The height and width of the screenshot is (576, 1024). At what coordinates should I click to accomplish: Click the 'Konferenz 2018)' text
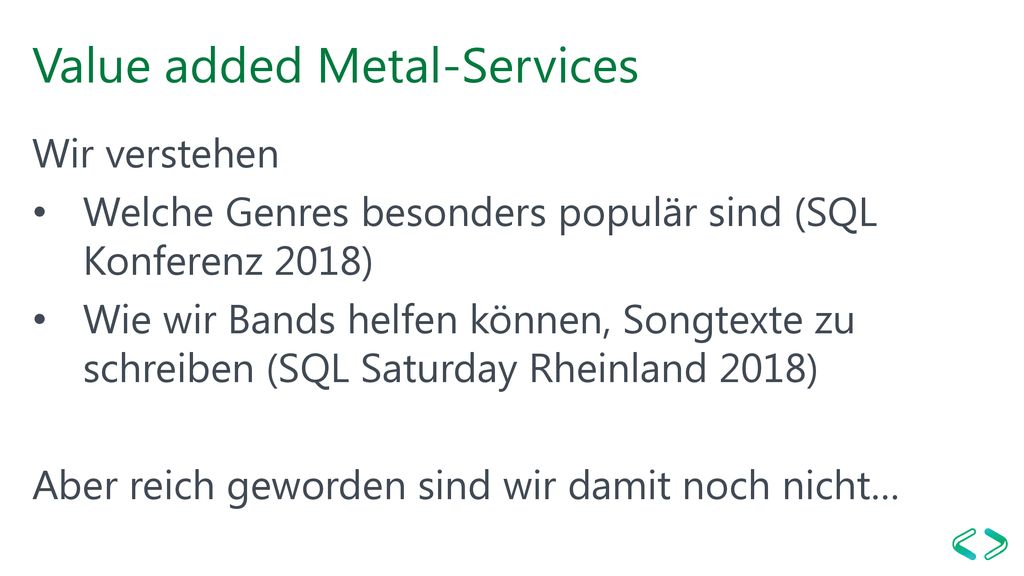(228, 261)
